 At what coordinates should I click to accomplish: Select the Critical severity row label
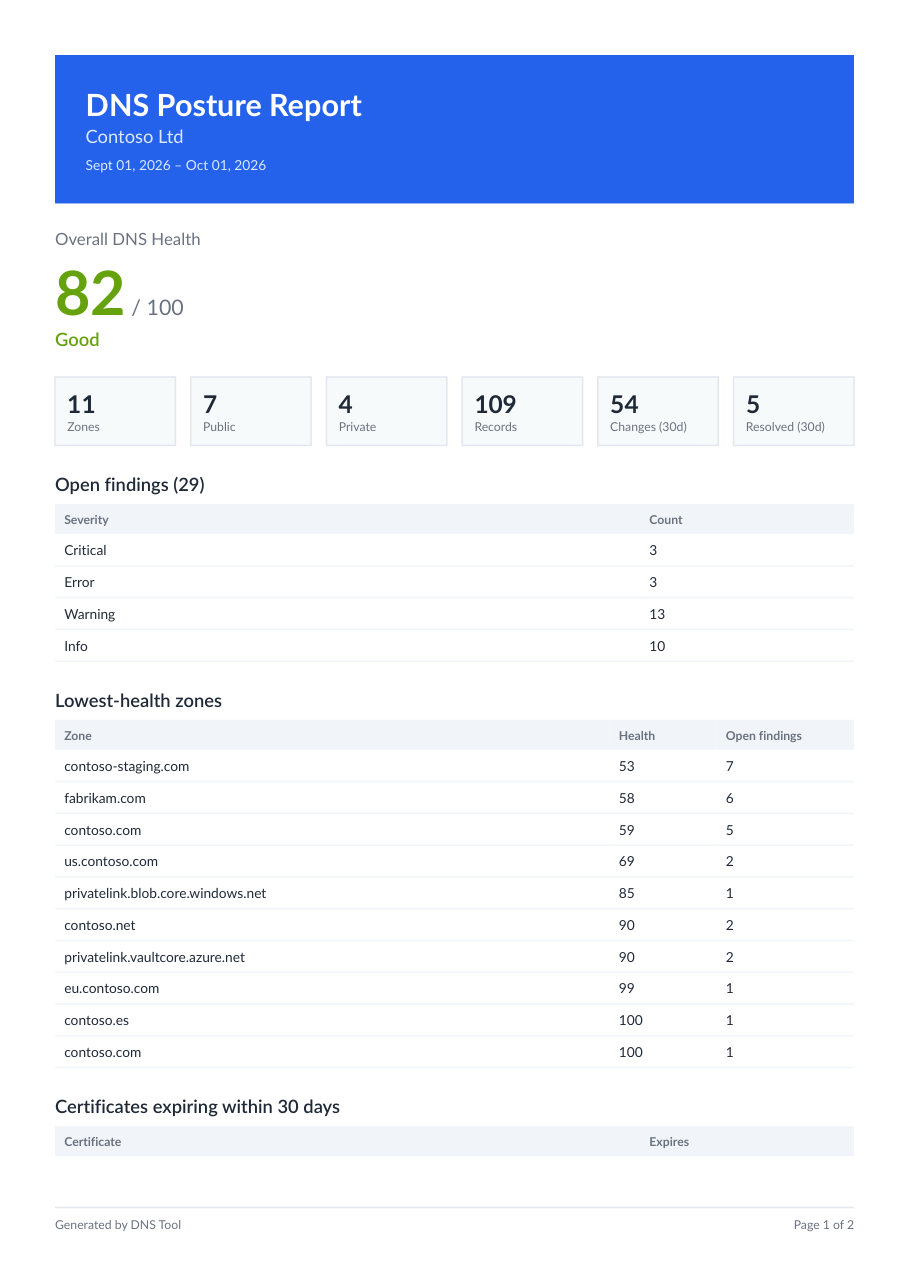(x=85, y=550)
